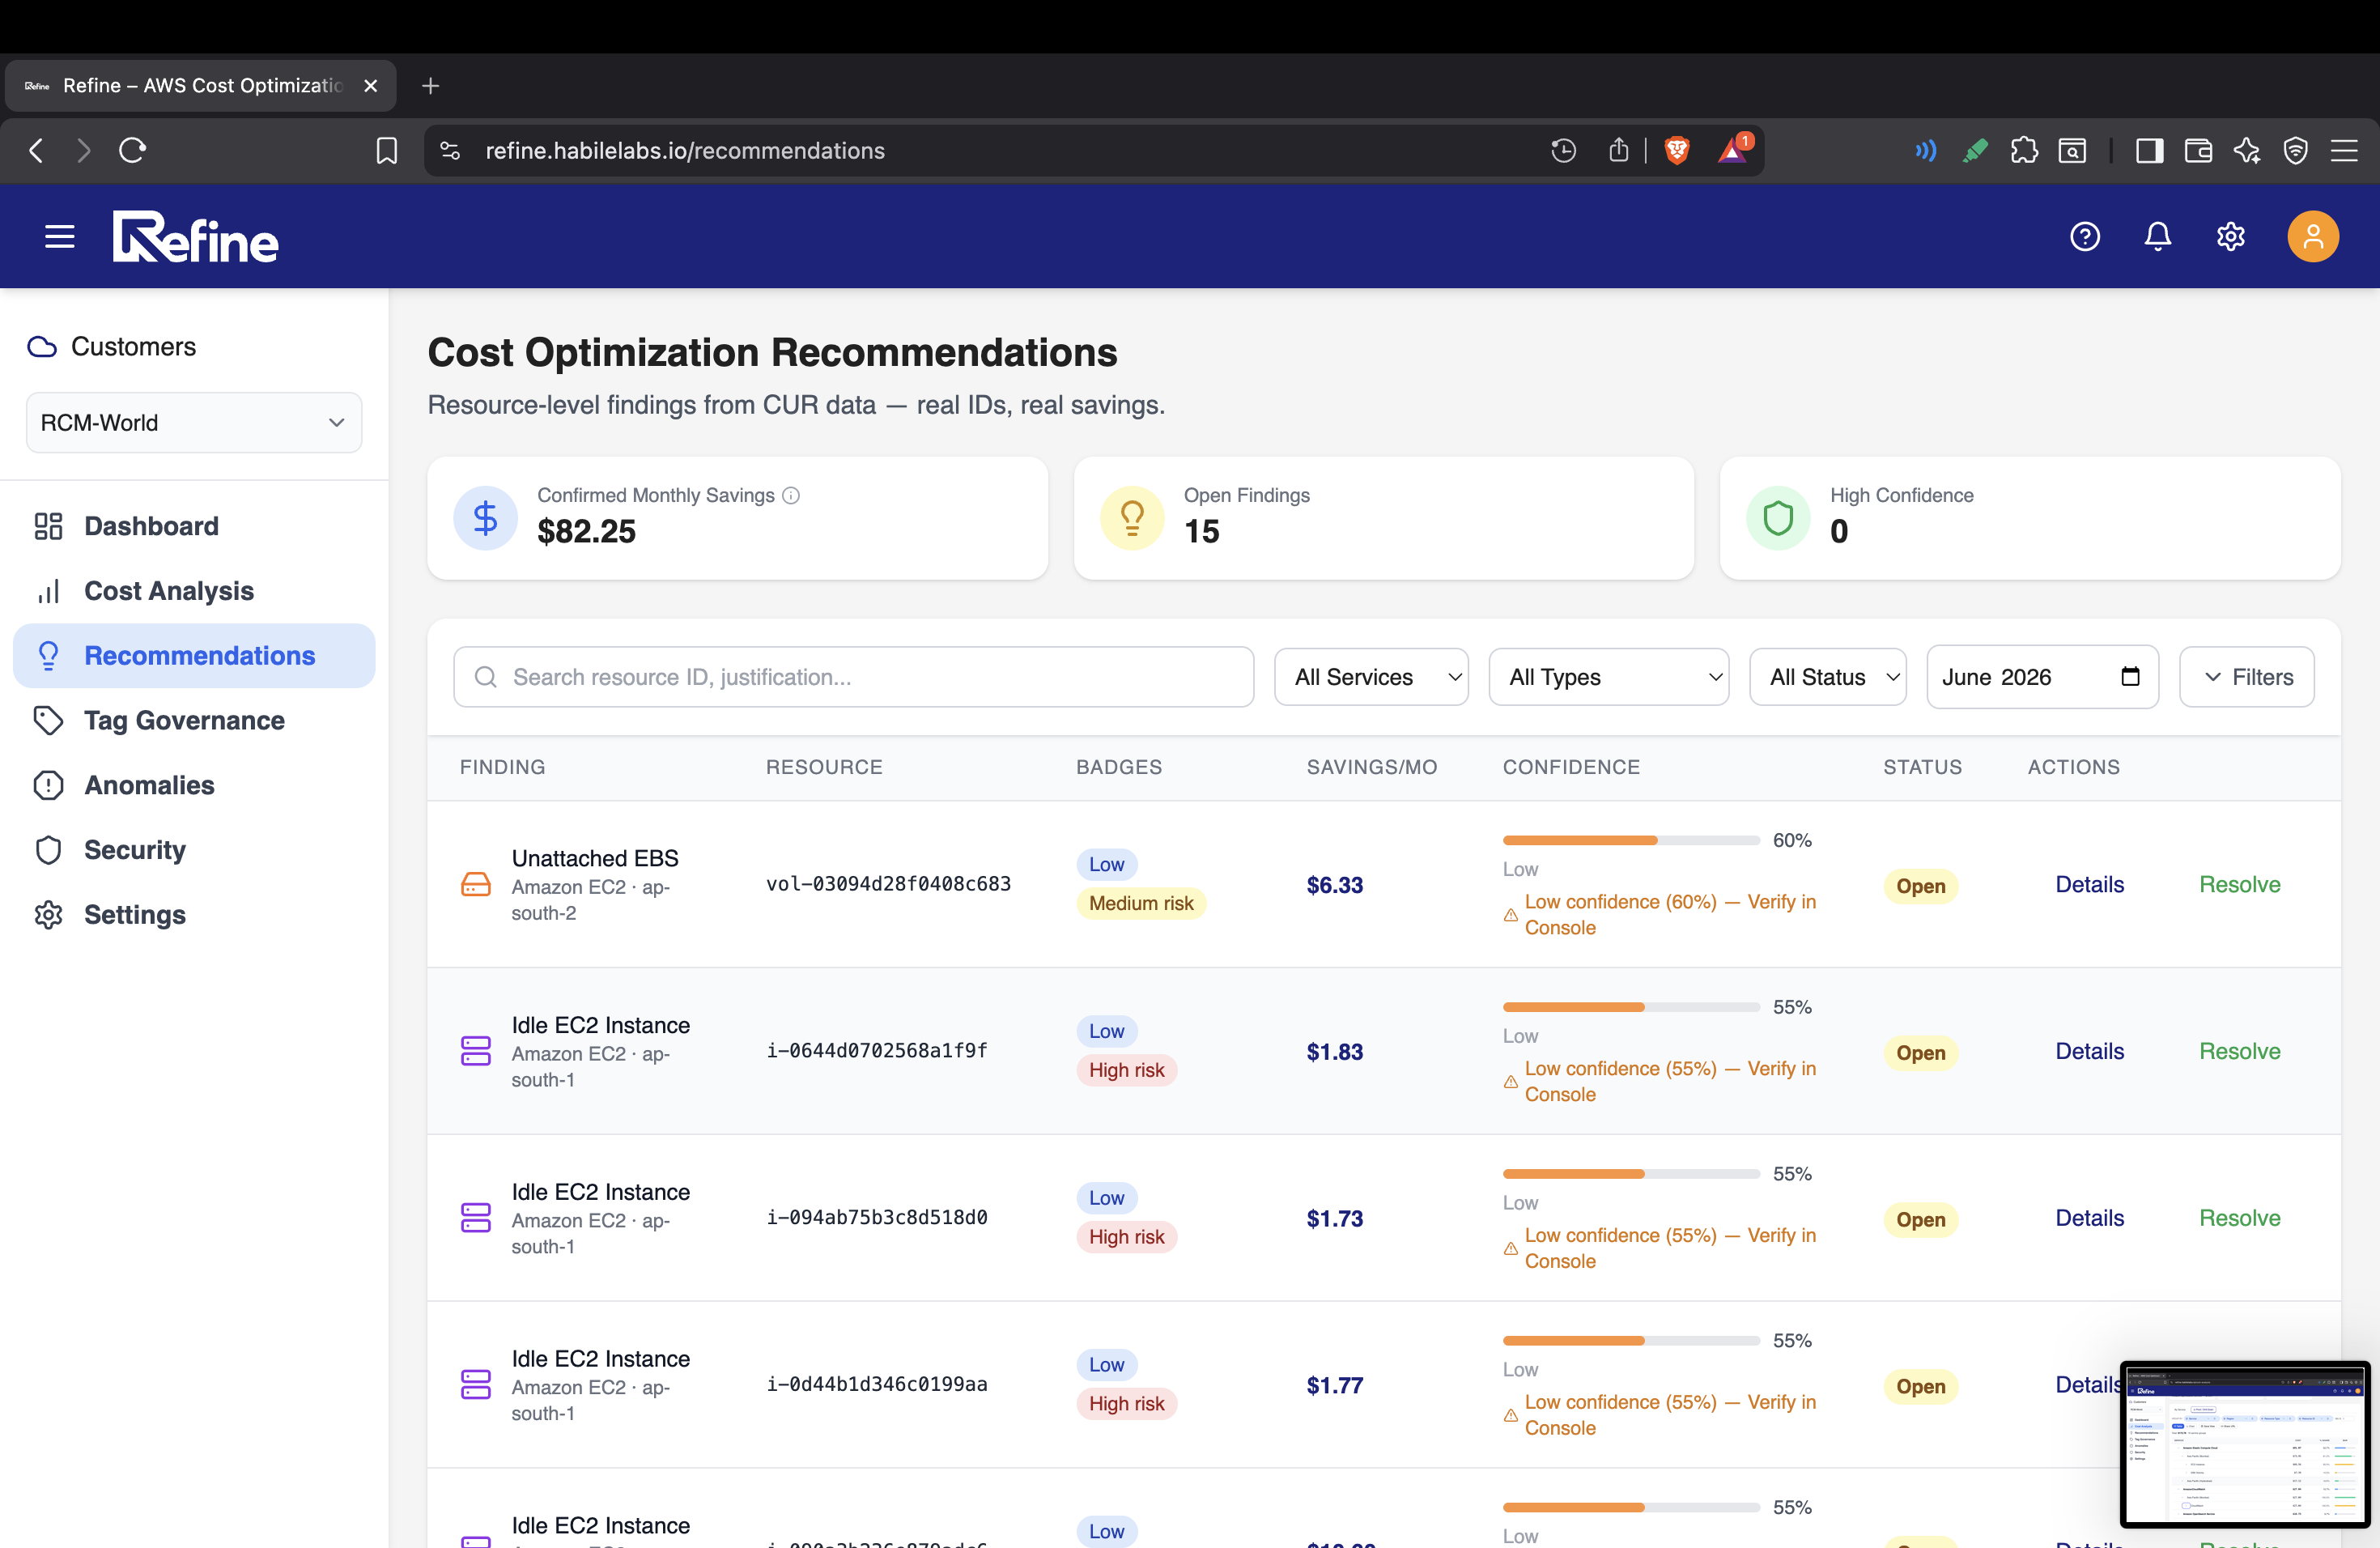Open a new browser tab

pos(430,86)
